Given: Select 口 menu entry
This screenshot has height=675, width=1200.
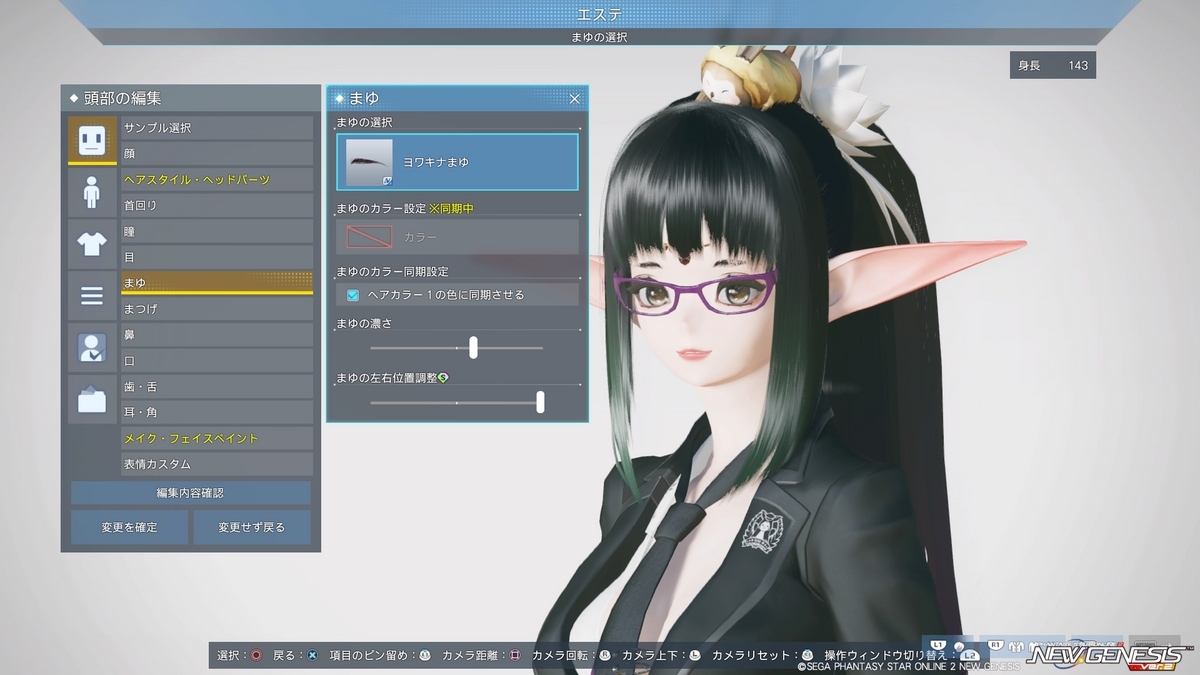Looking at the screenshot, I should (x=217, y=360).
